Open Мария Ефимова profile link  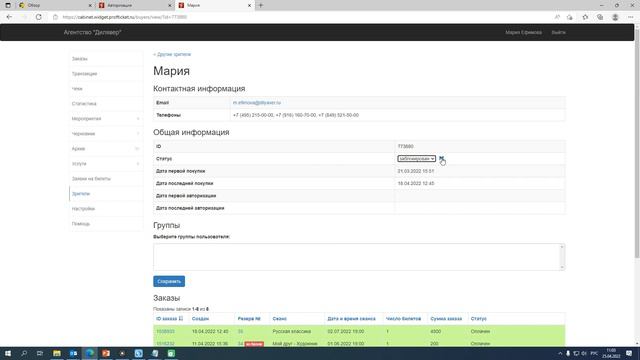click(x=523, y=32)
